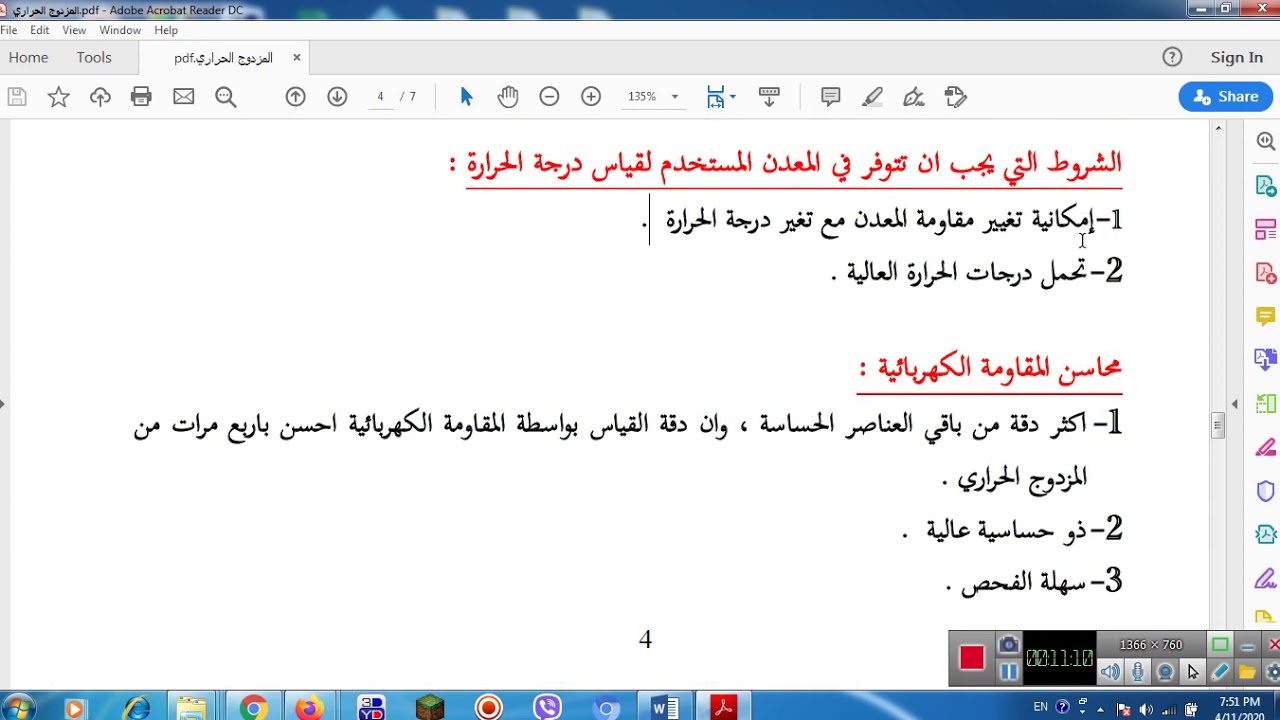Viewport: 1280px width, 720px height.
Task: Select the open PDF document tab
Action: (223, 58)
